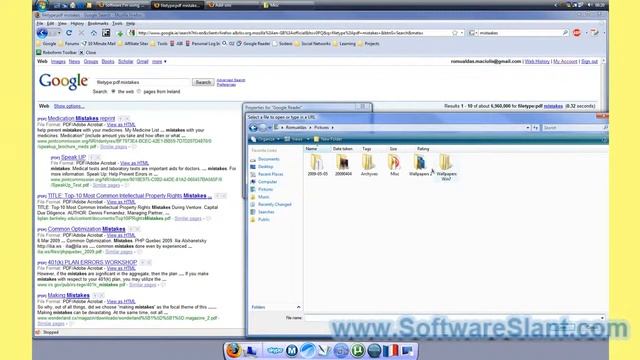This screenshot has width=640, height=360.
Task: Open the Firefox Edit menu
Action: 50,24
